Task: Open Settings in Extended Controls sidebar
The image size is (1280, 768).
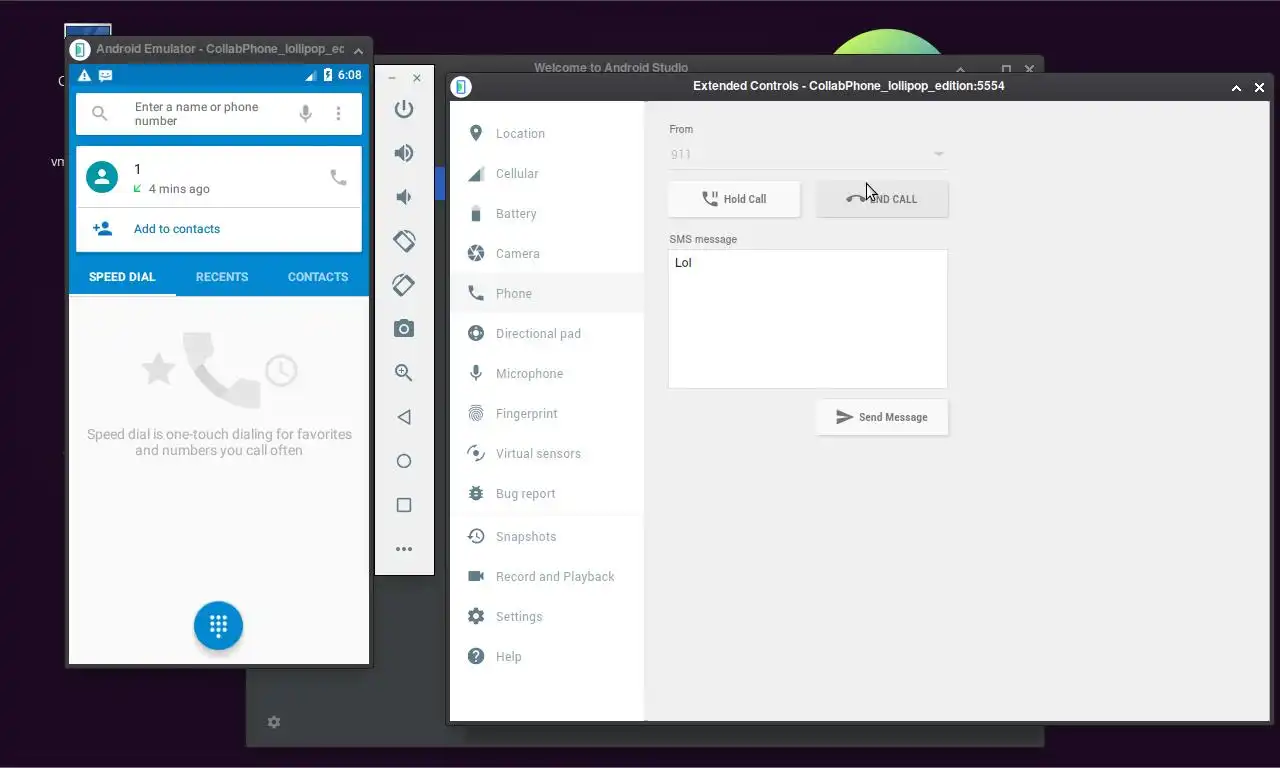Action: pos(547,616)
